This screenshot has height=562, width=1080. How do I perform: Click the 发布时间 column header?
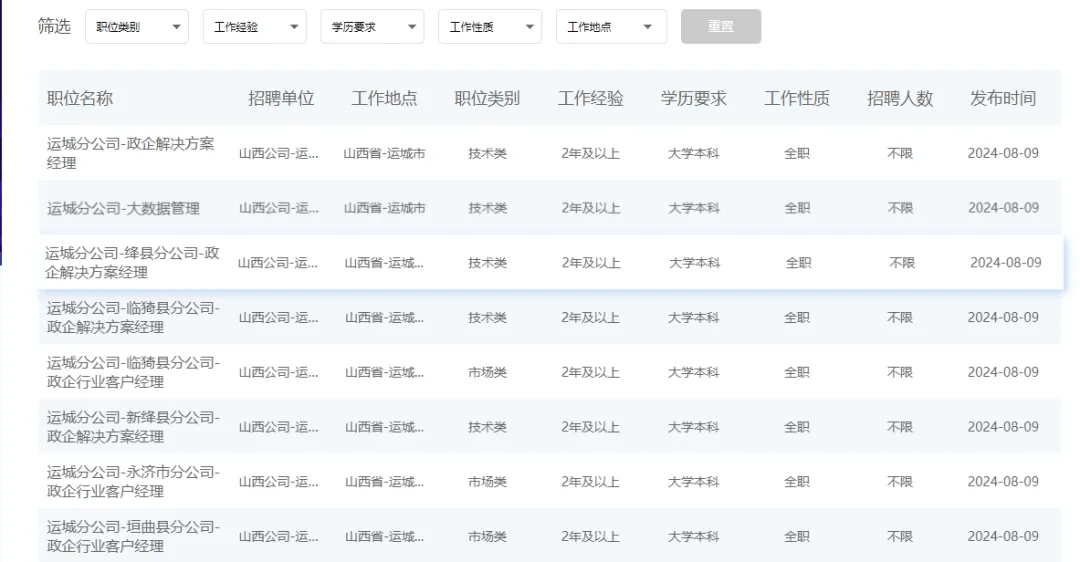(1003, 98)
